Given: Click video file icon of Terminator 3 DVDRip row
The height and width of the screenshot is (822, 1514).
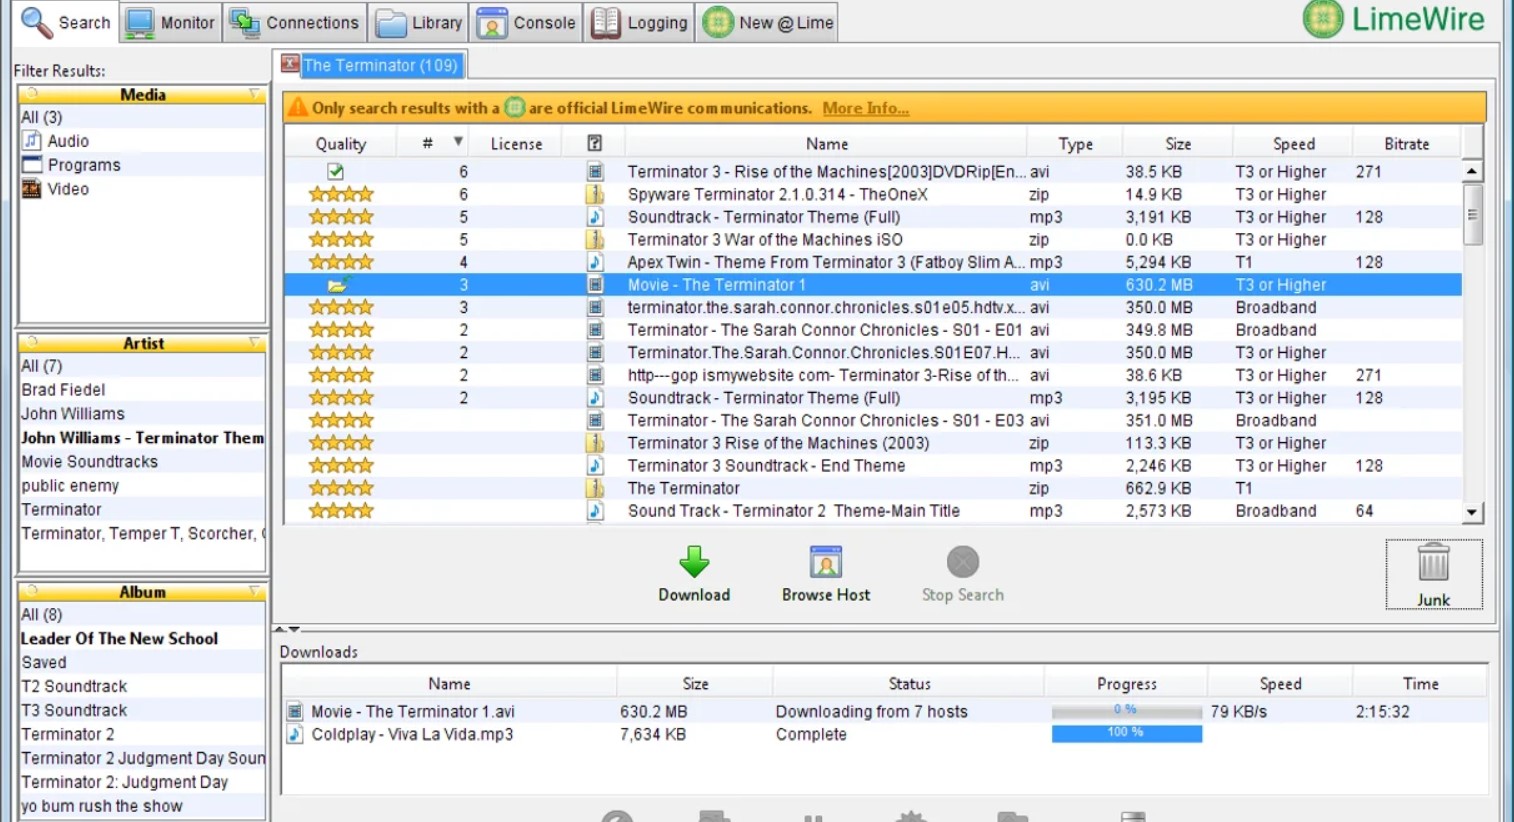Looking at the screenshot, I should pos(595,172).
